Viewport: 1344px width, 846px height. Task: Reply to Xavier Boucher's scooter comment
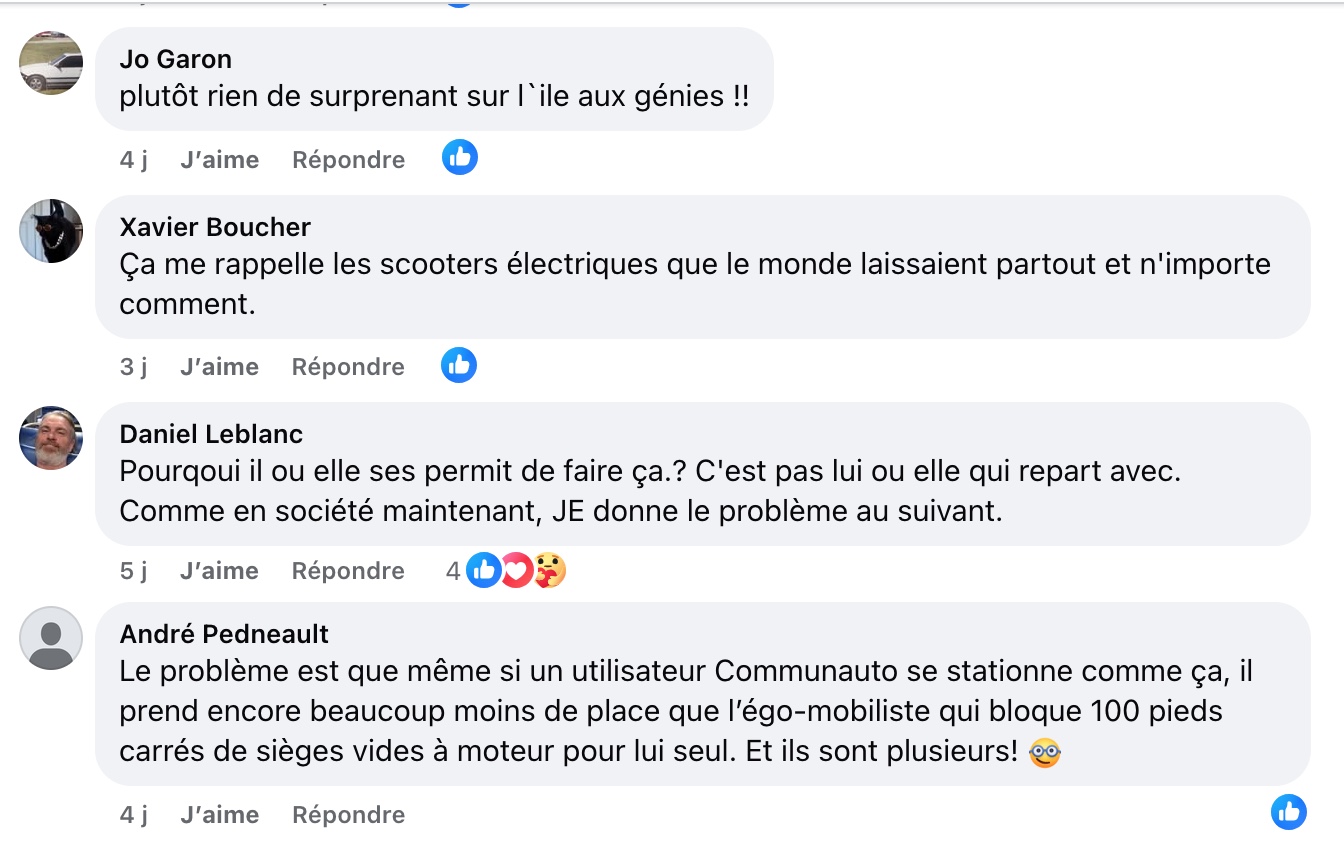click(348, 367)
